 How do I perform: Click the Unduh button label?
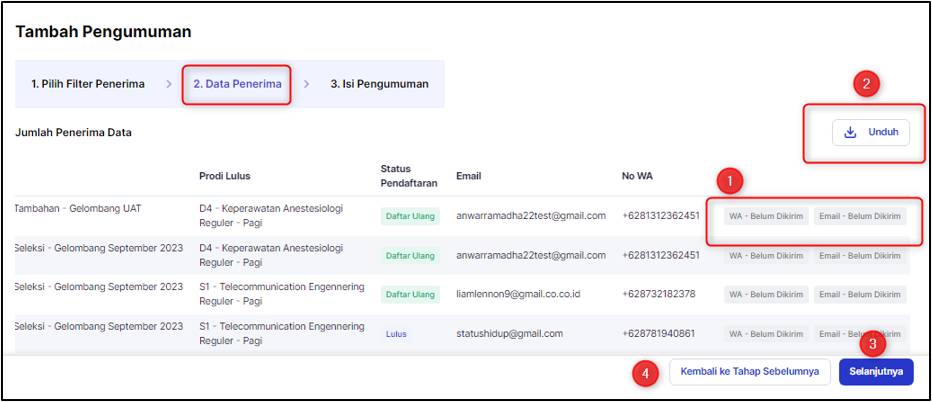point(883,133)
